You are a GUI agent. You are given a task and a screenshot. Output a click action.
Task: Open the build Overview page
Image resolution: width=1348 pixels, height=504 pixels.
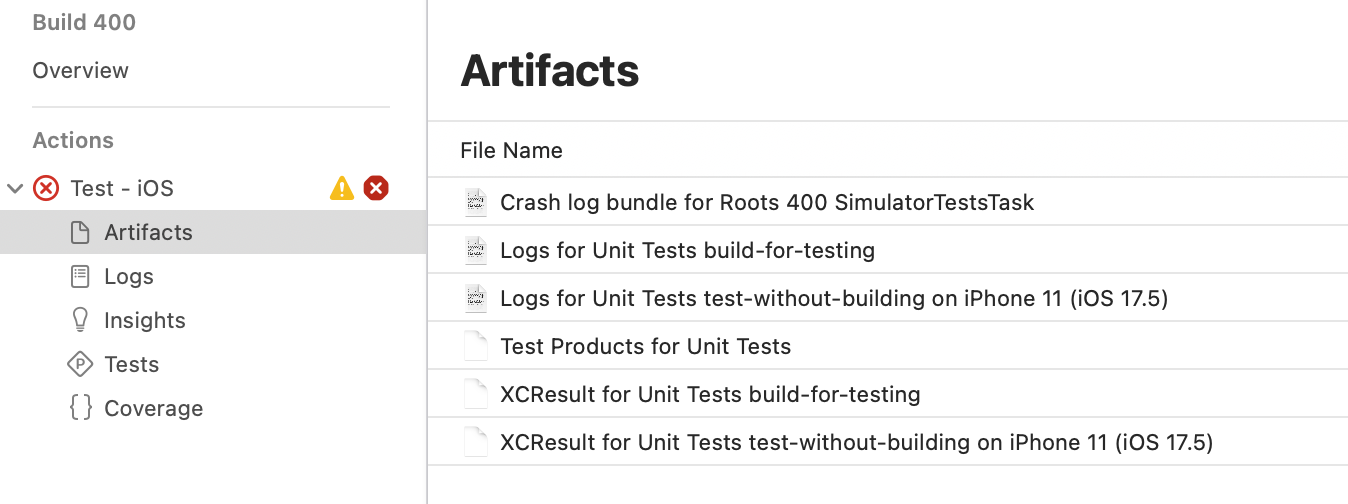click(80, 71)
